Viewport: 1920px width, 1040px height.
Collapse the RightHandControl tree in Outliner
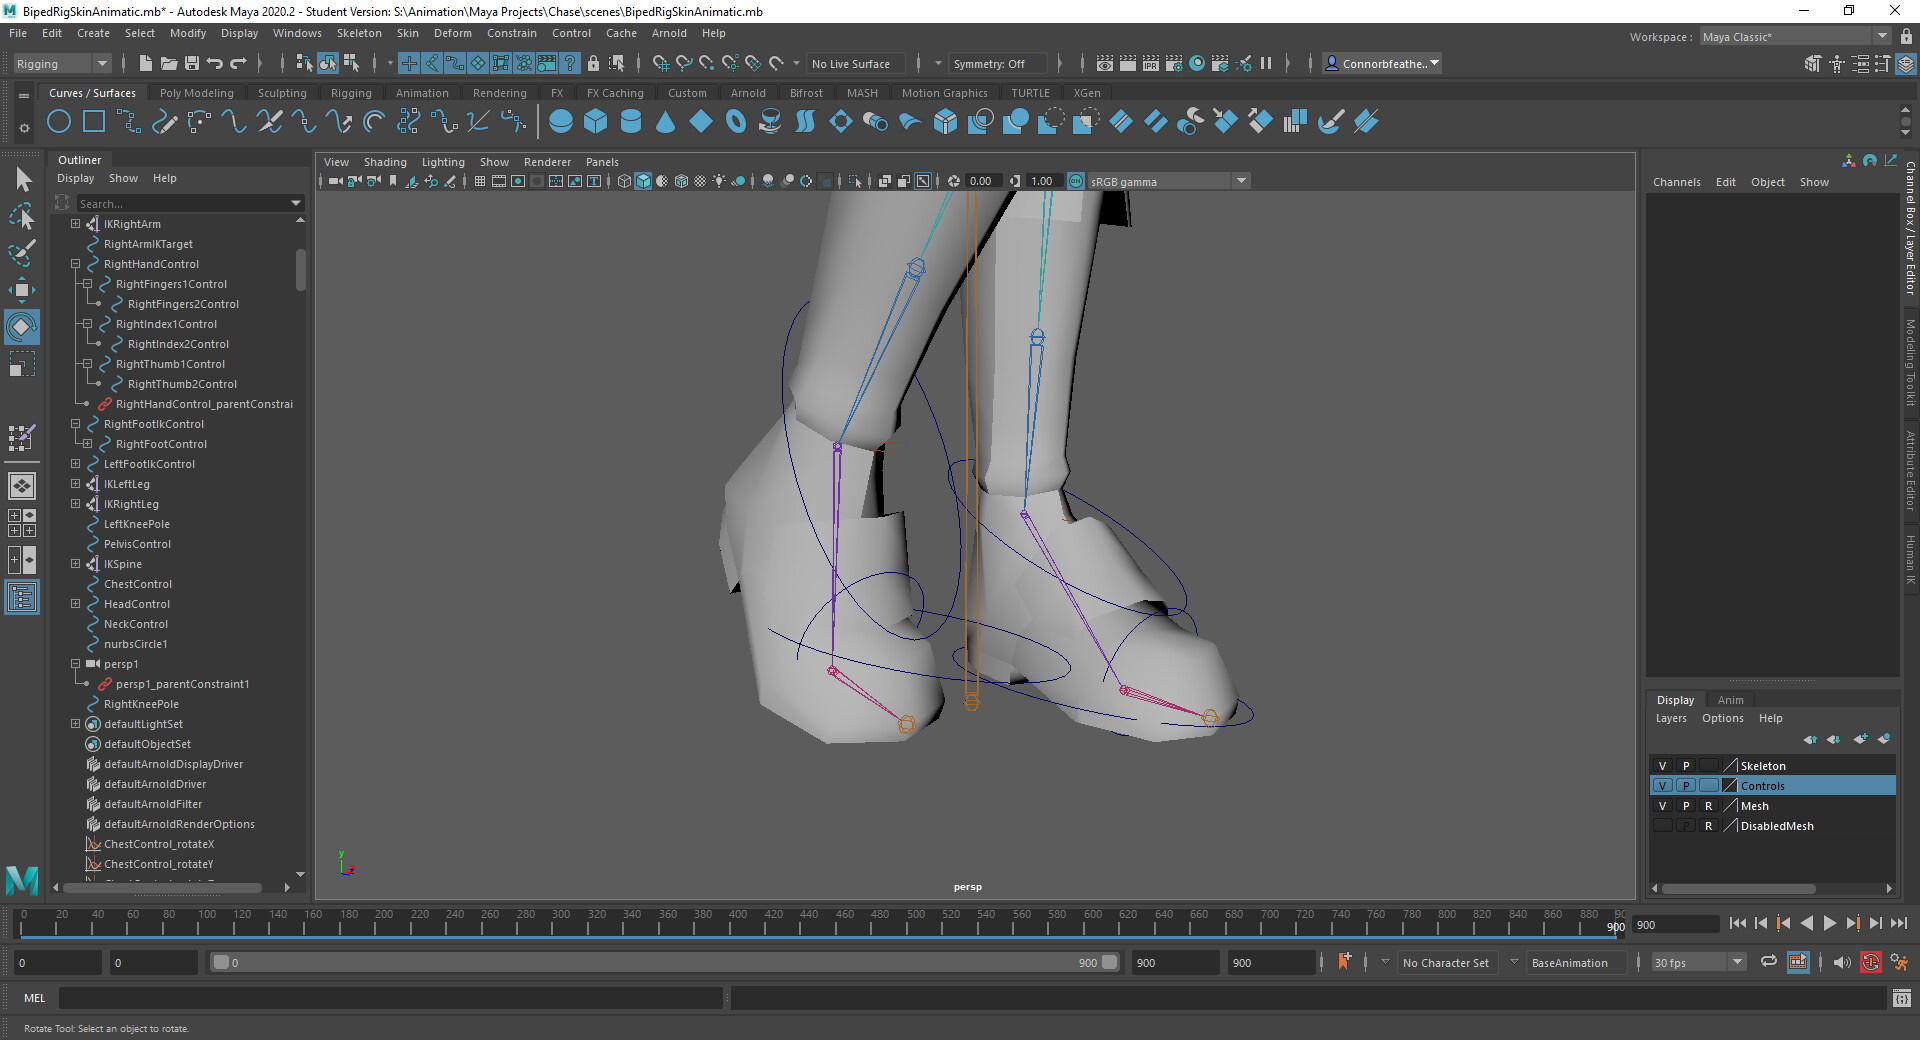coord(75,263)
